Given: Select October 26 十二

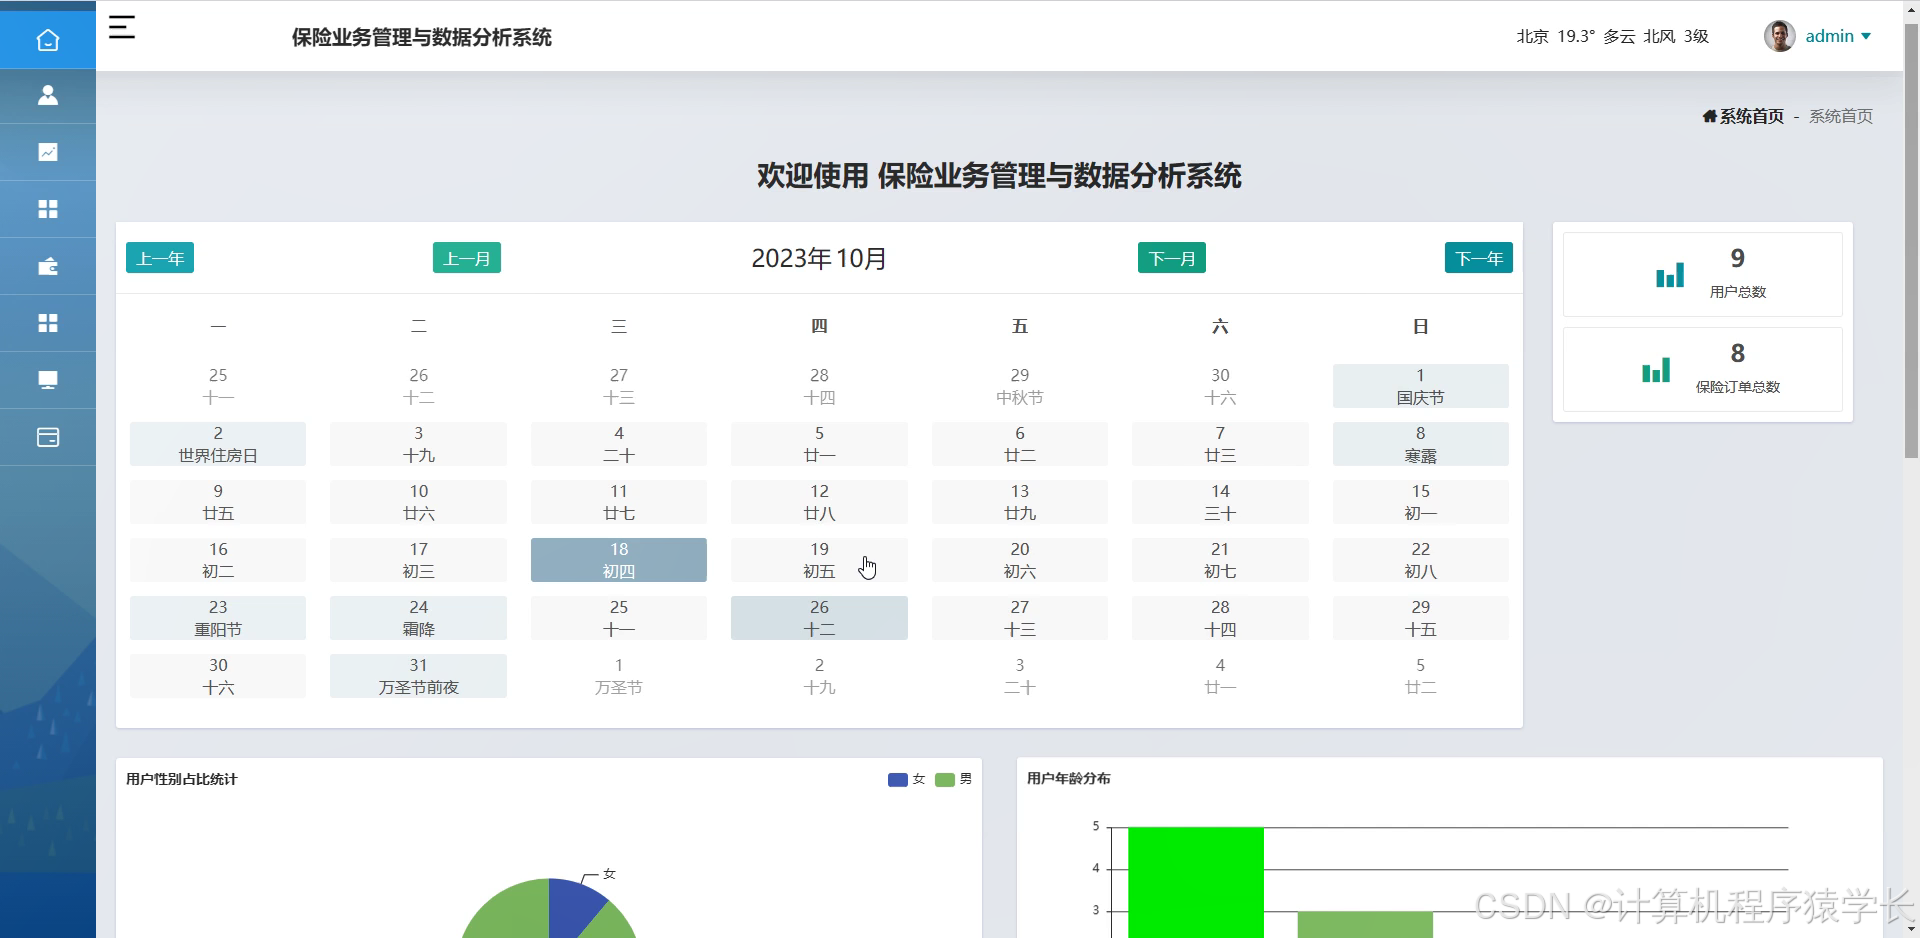Looking at the screenshot, I should [x=819, y=618].
